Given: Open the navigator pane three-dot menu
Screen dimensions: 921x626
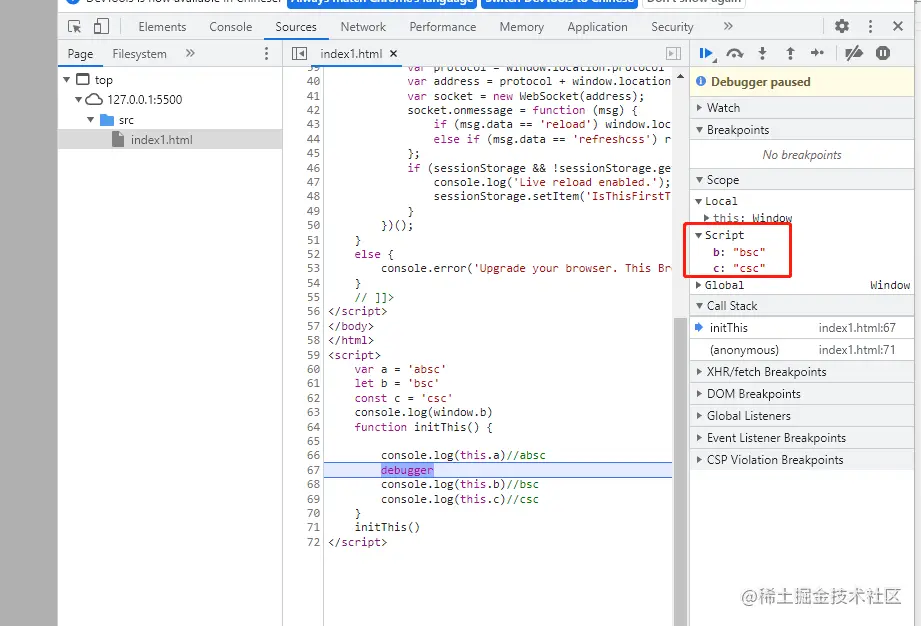Looking at the screenshot, I should [x=266, y=53].
